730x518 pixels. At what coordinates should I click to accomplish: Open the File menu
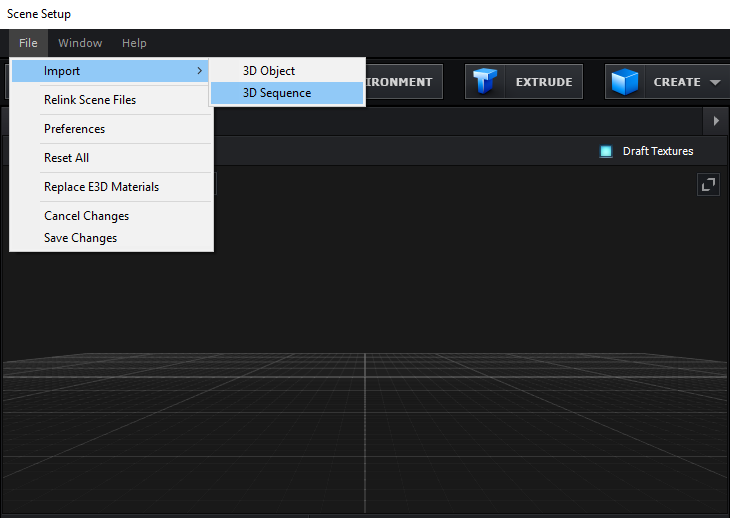click(x=28, y=43)
